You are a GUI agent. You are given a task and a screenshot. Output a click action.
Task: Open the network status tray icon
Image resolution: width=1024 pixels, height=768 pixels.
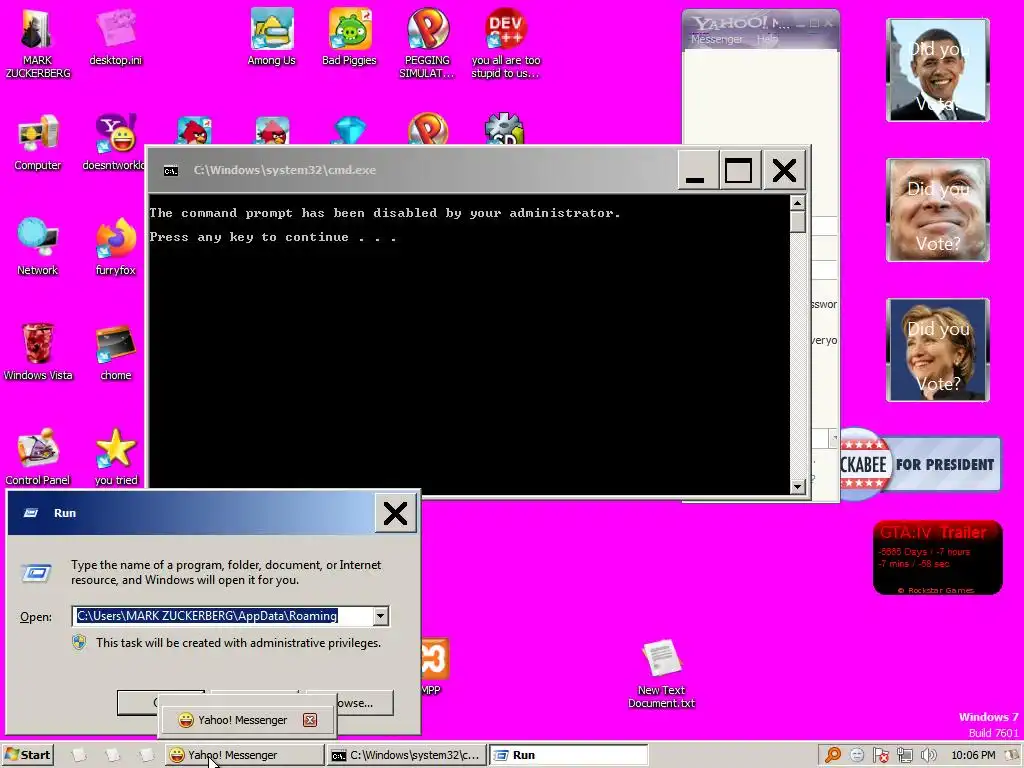point(904,755)
